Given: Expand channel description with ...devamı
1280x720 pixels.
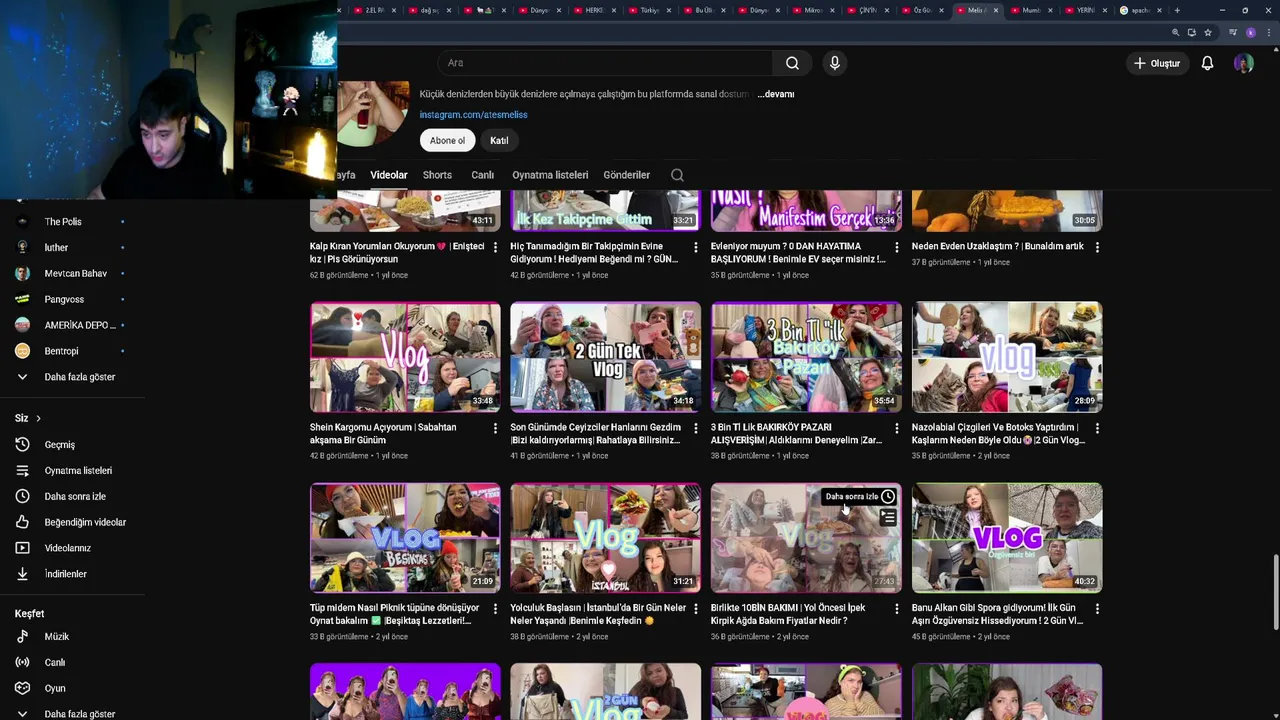Looking at the screenshot, I should pos(775,94).
